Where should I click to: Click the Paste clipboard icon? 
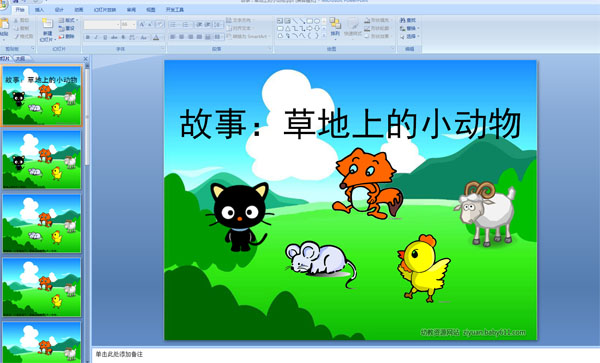click(x=4, y=24)
